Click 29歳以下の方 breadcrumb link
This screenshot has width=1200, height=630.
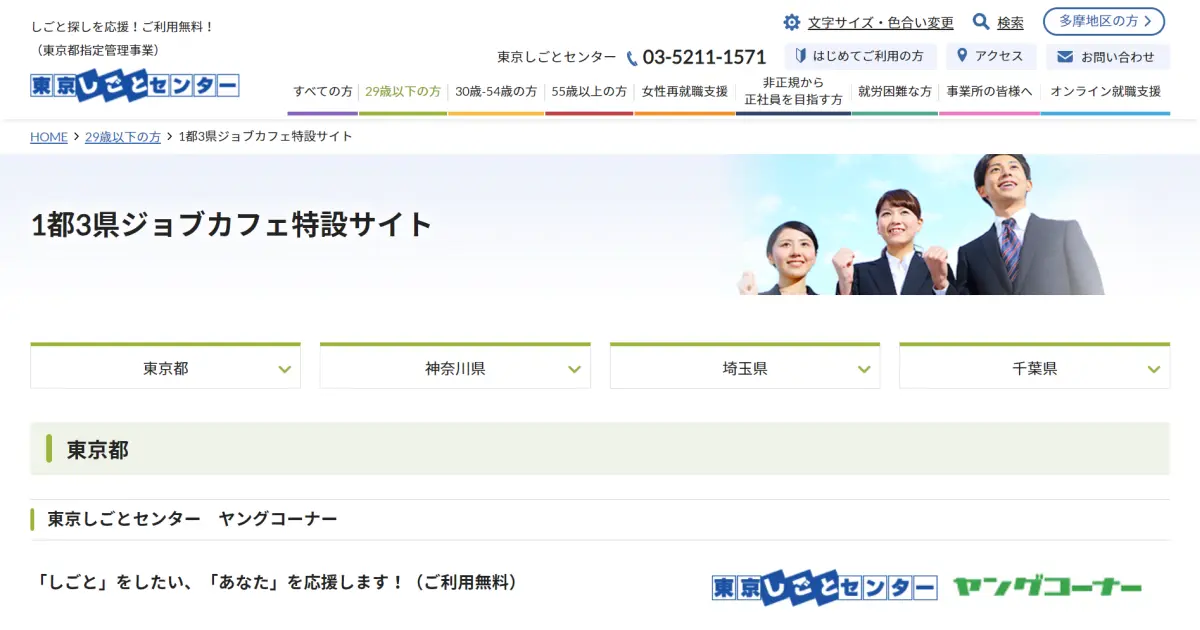pyautogui.click(x=123, y=137)
